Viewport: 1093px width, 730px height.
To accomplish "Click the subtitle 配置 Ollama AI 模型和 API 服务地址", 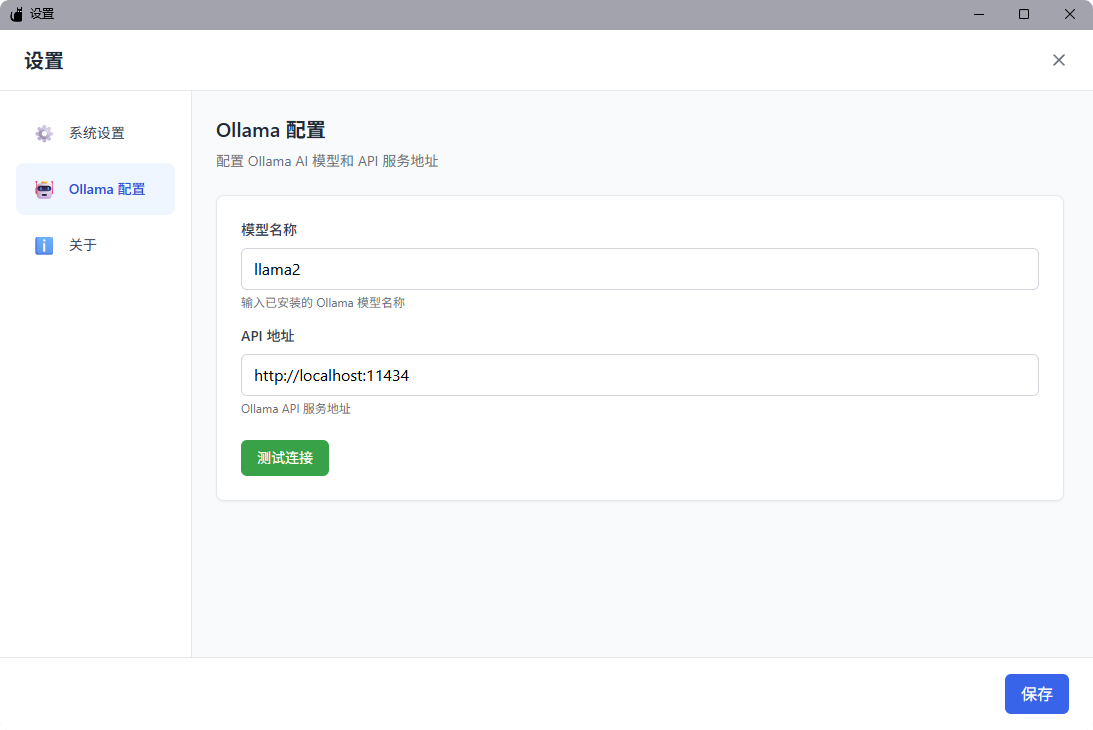I will click(330, 160).
